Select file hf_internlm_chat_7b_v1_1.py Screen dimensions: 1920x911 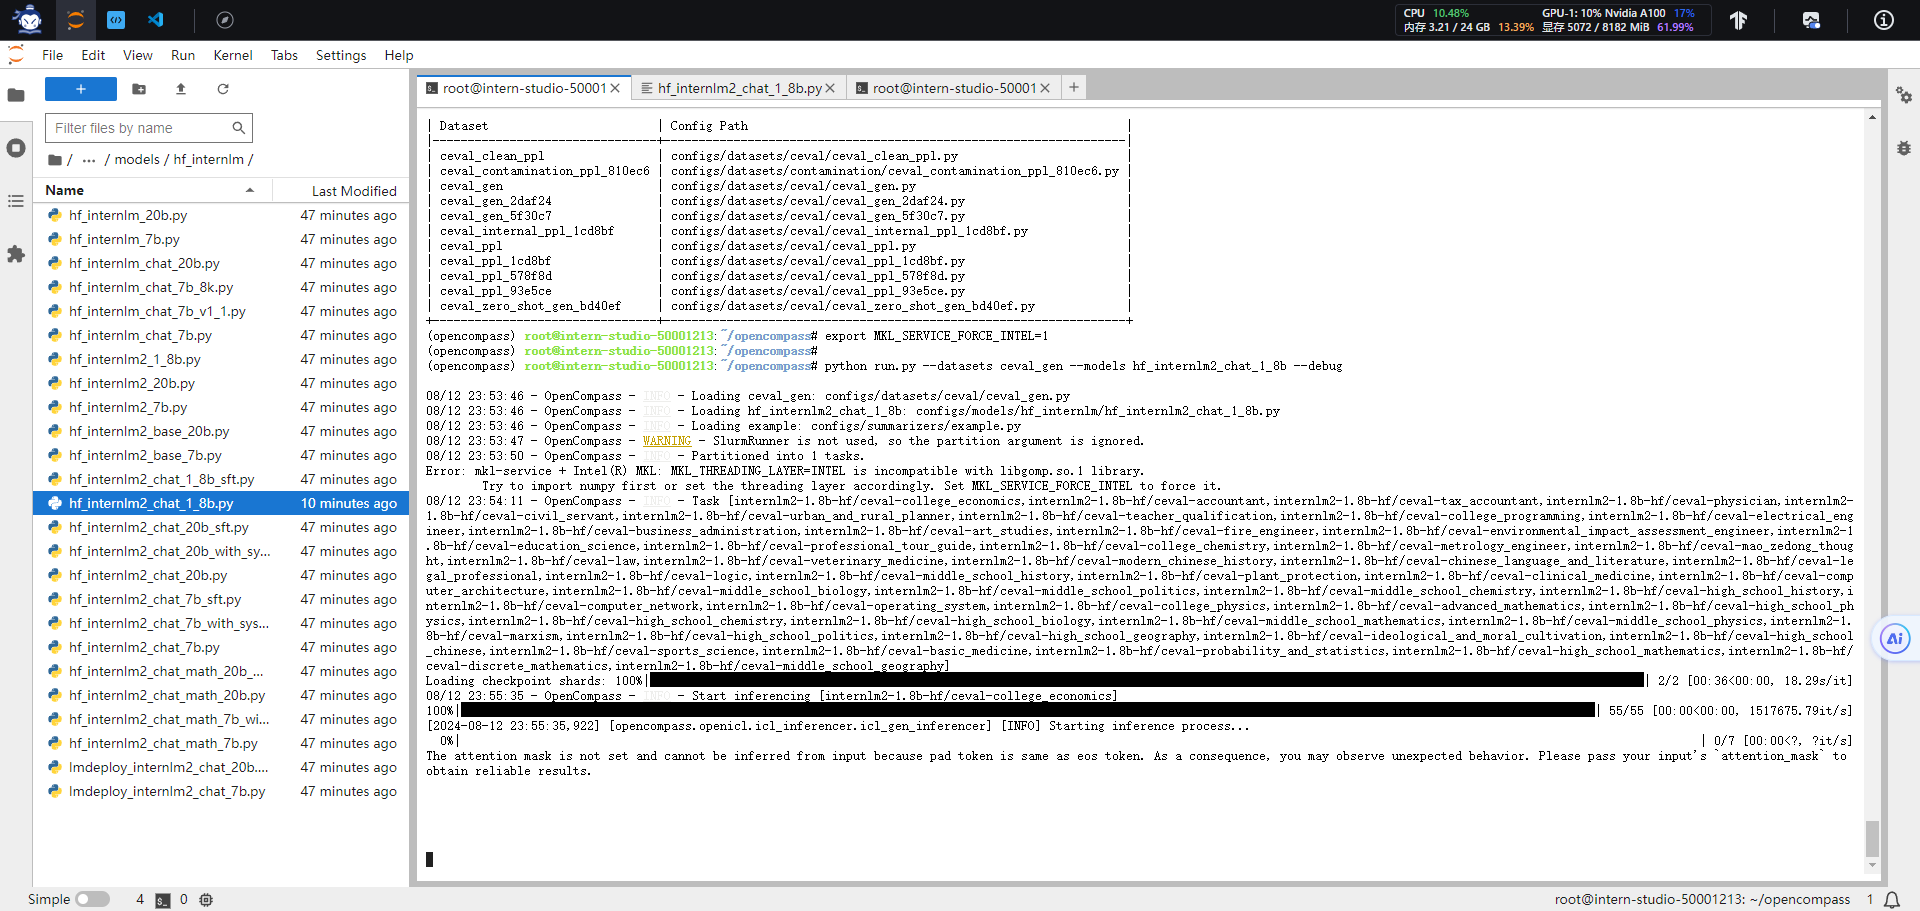tap(221, 311)
